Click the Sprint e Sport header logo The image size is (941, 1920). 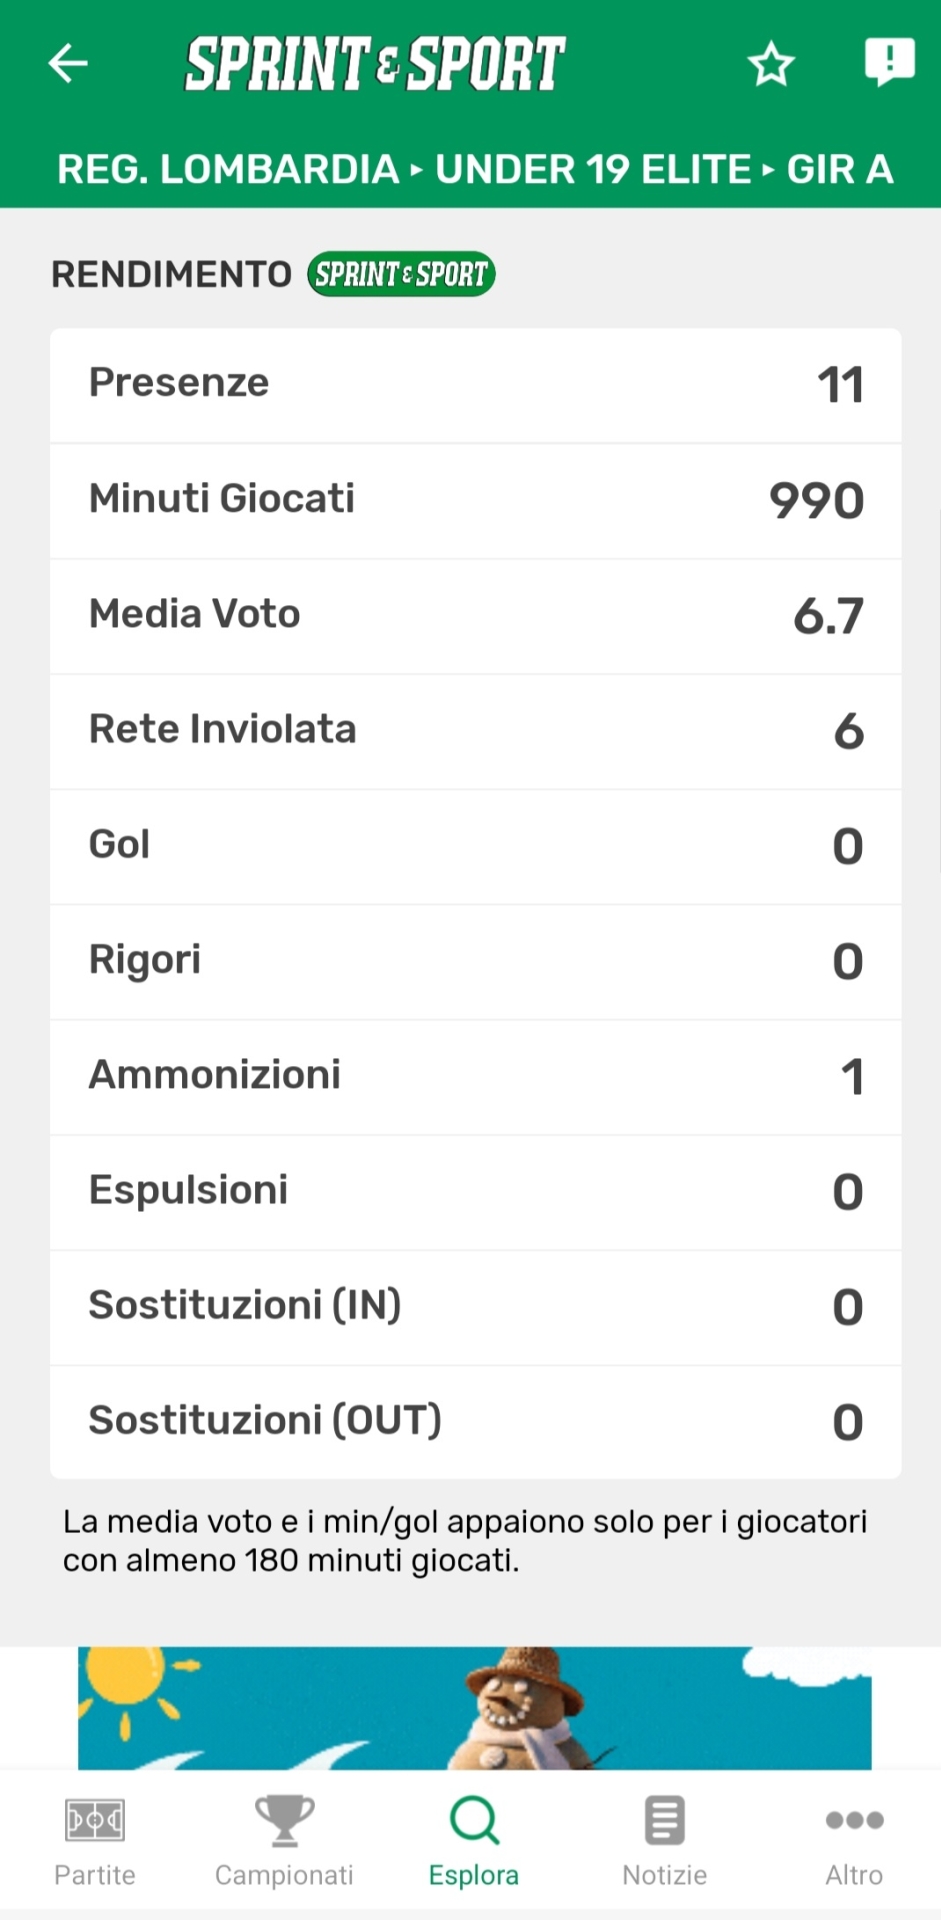[x=375, y=64]
